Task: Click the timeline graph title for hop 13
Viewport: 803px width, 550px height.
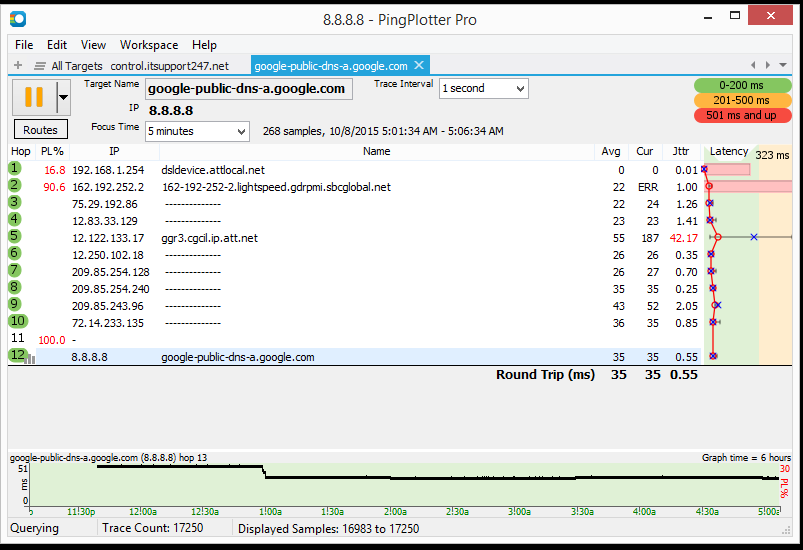Action: [108, 457]
